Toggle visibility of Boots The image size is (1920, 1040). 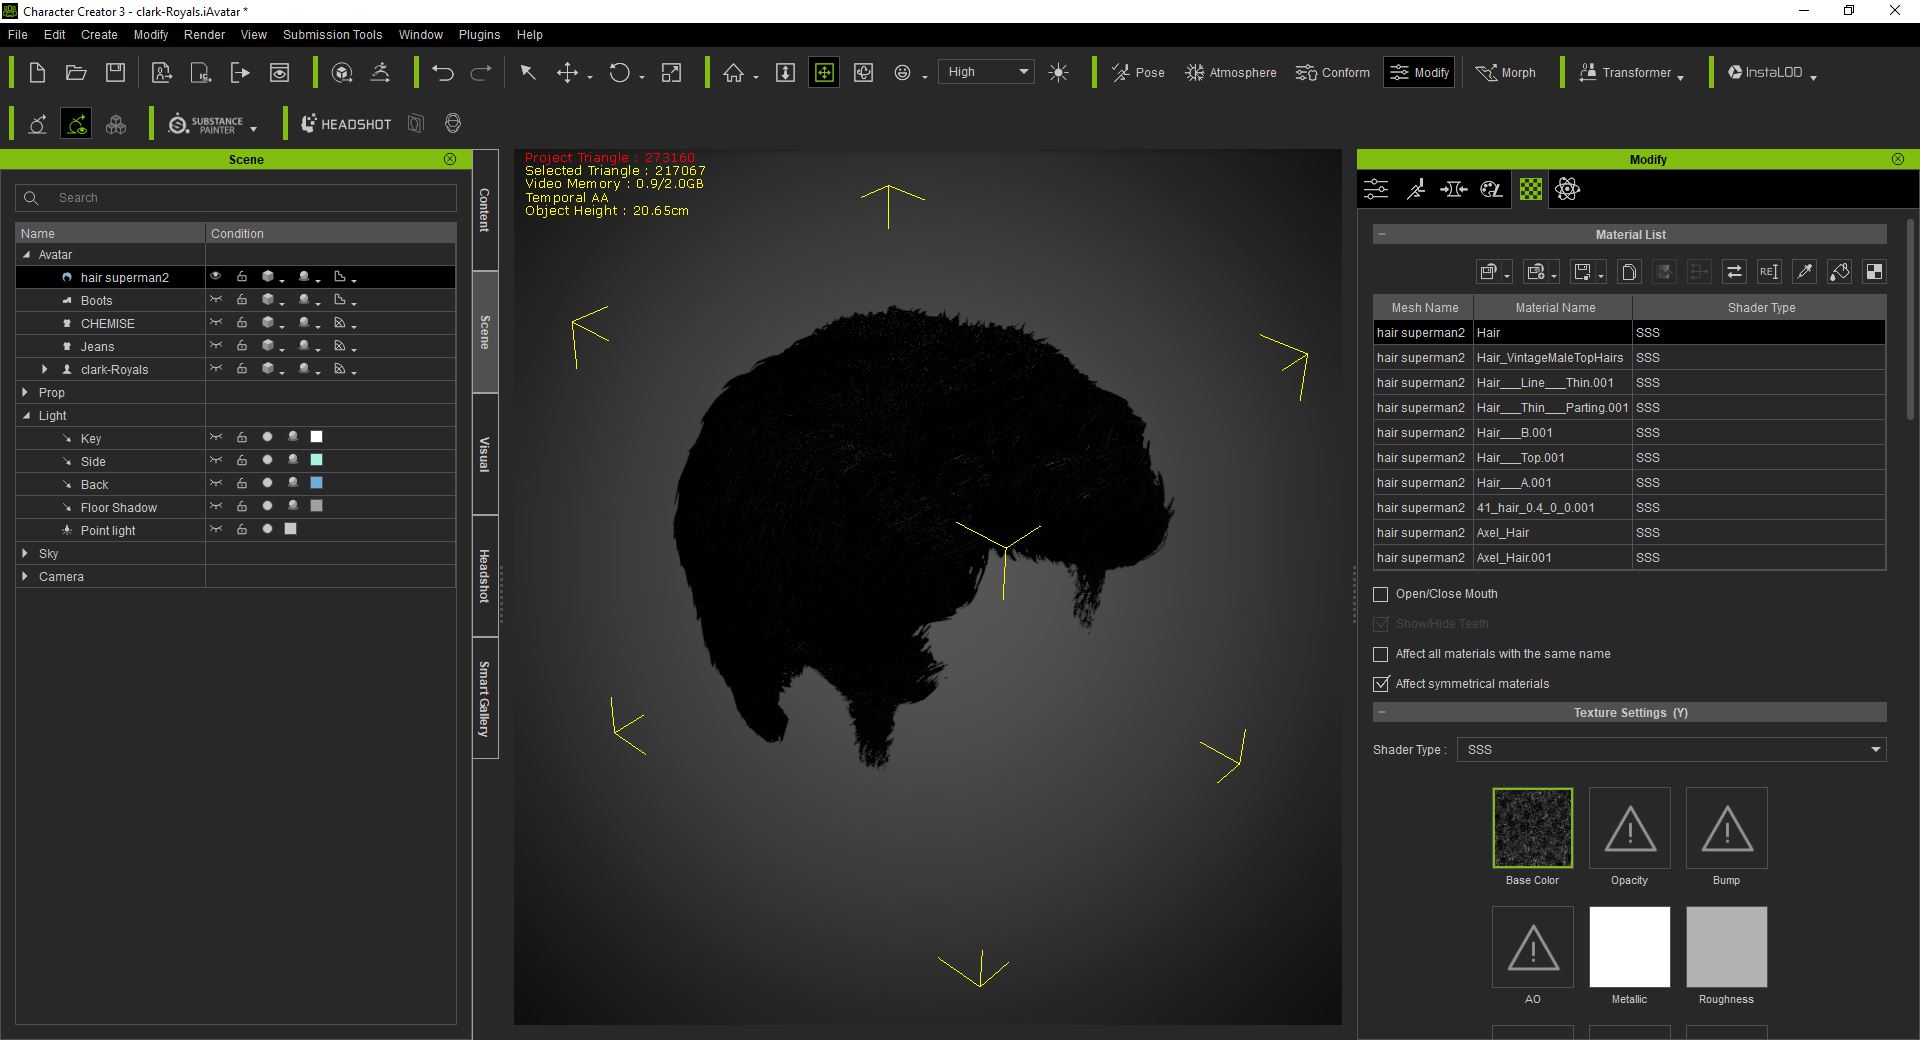(x=215, y=300)
